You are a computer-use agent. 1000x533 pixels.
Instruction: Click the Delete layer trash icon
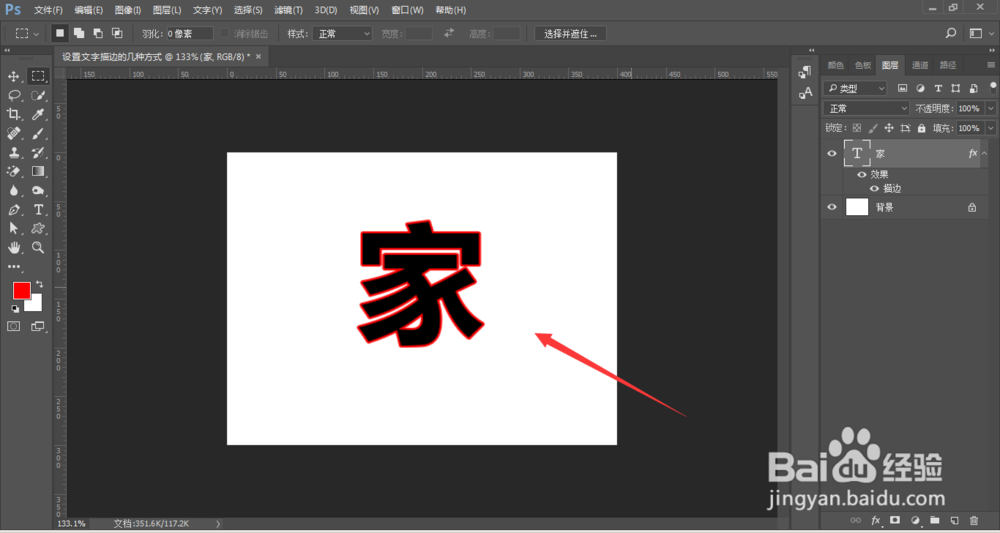coord(974,520)
